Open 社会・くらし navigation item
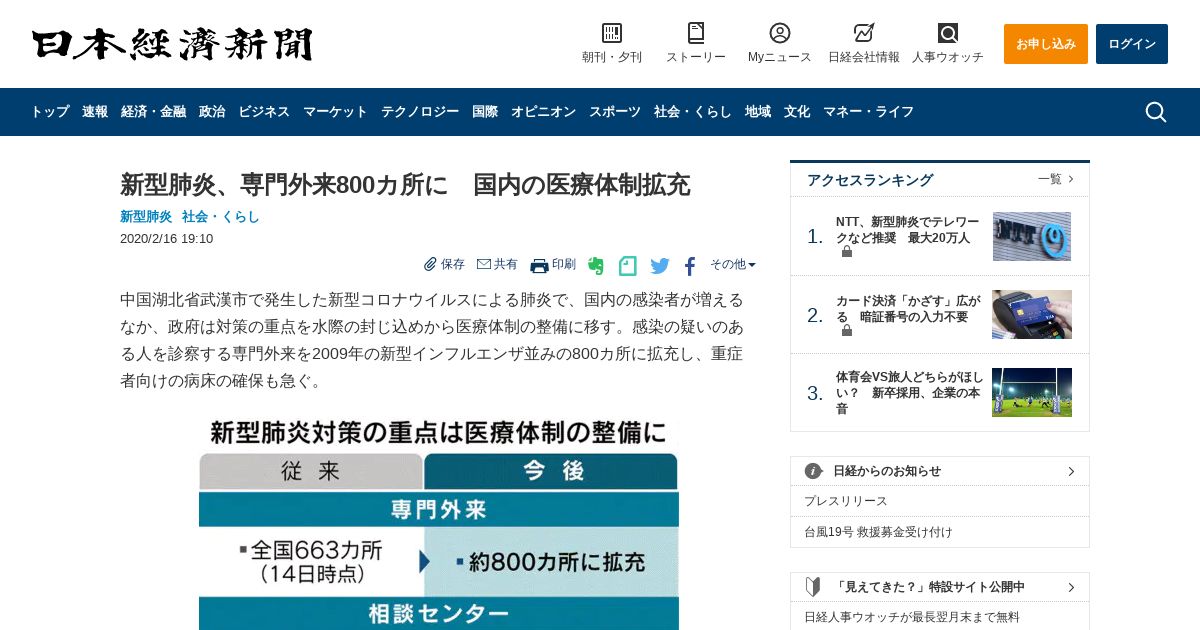Viewport: 1200px width, 630px height. coord(693,112)
